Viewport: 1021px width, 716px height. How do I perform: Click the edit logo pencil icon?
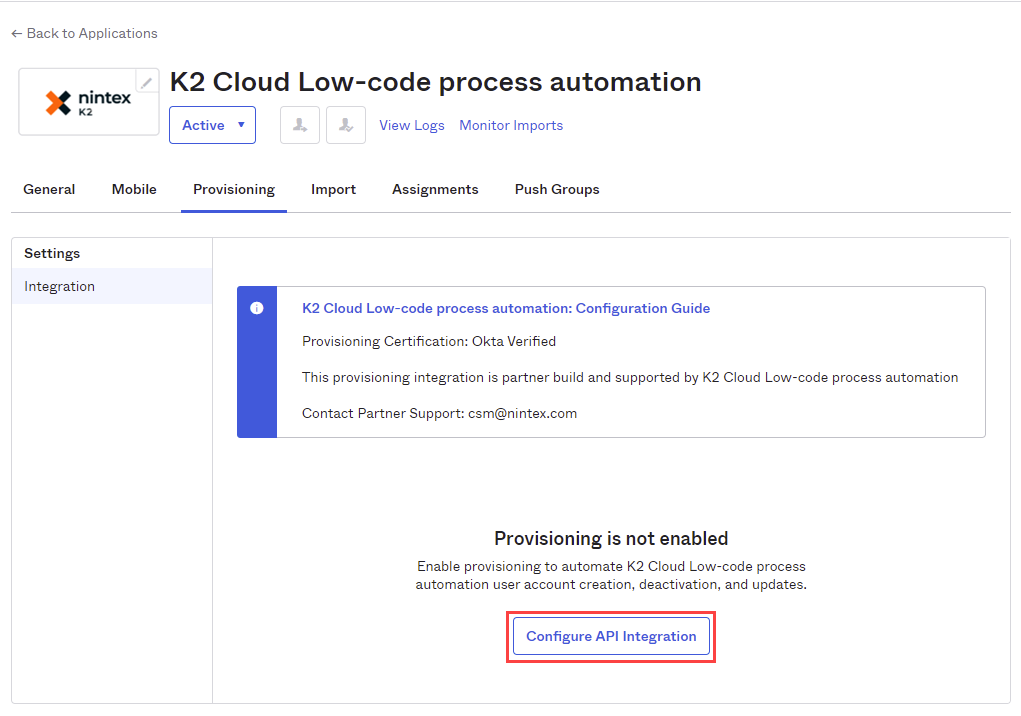147,82
